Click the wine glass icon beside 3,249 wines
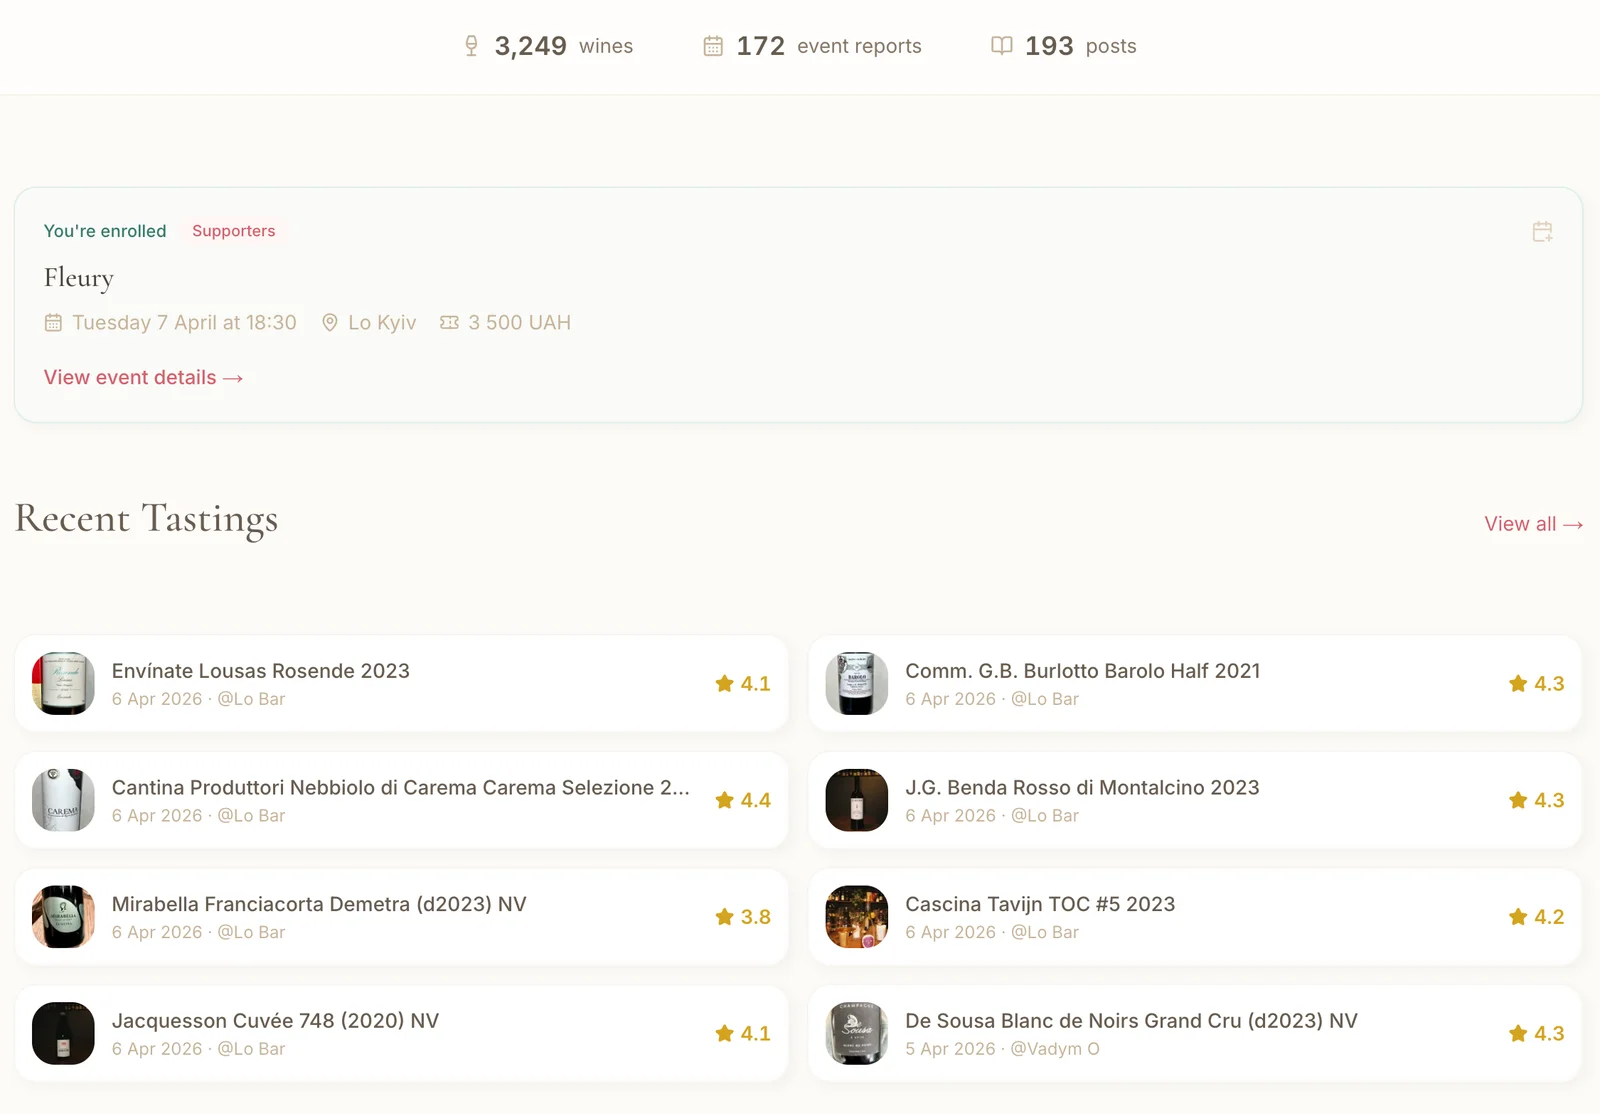 point(471,45)
